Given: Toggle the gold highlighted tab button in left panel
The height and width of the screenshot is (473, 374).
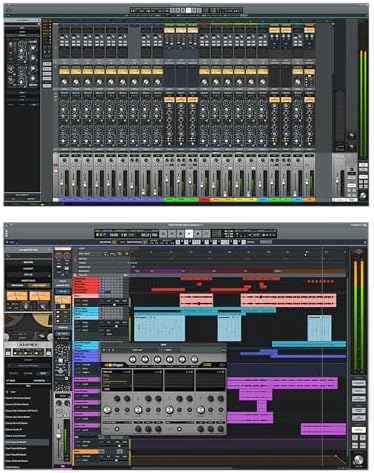Looking at the screenshot, I should coord(39,286).
